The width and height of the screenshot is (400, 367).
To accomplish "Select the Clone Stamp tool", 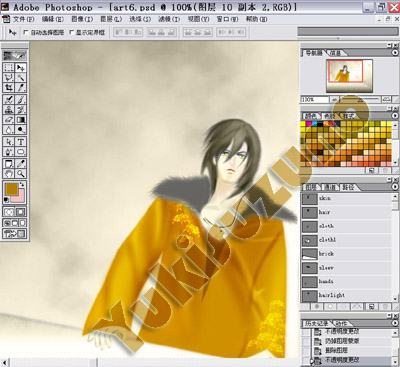I will pos(9,109).
